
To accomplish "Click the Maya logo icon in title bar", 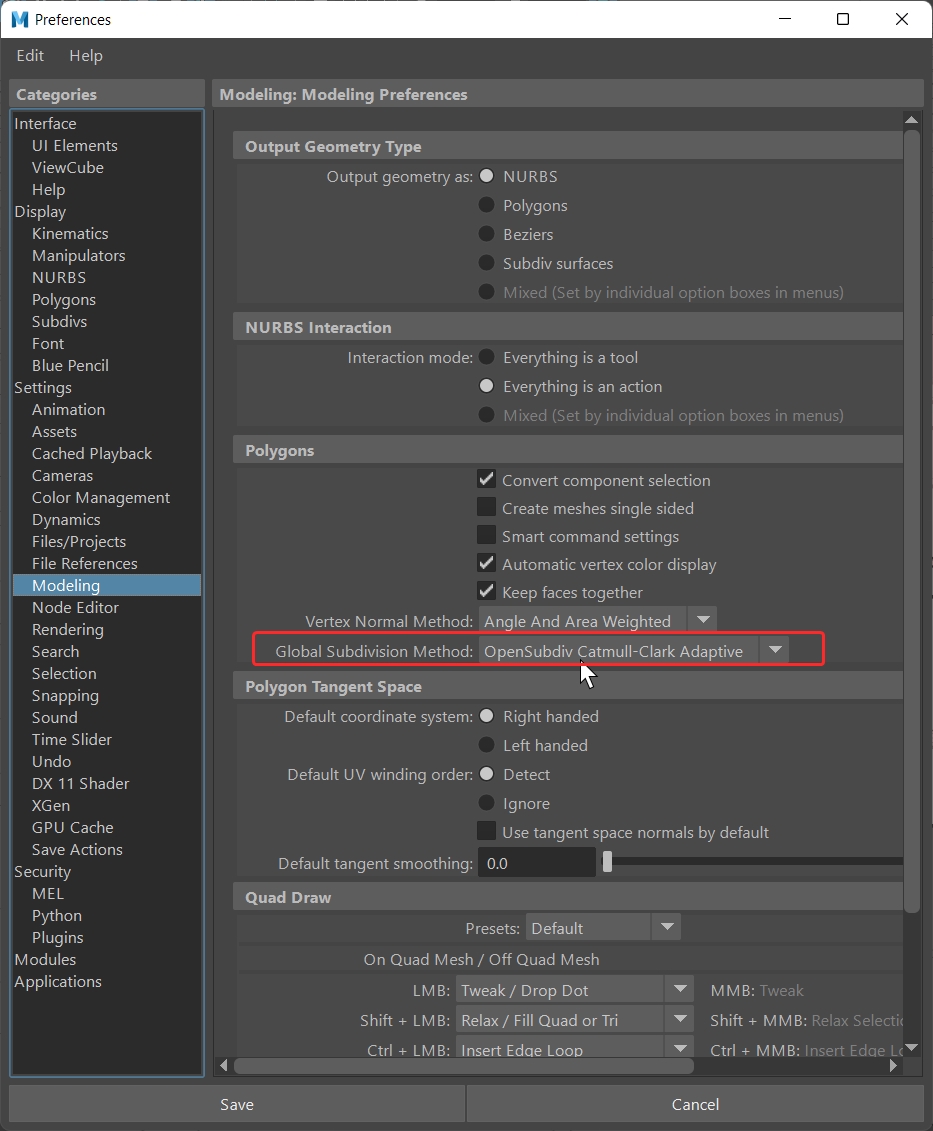I will [x=19, y=19].
